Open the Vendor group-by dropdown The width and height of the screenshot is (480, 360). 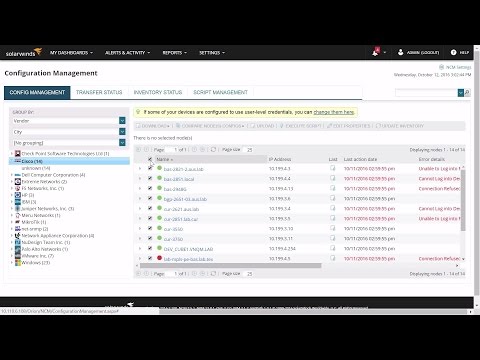(122, 121)
